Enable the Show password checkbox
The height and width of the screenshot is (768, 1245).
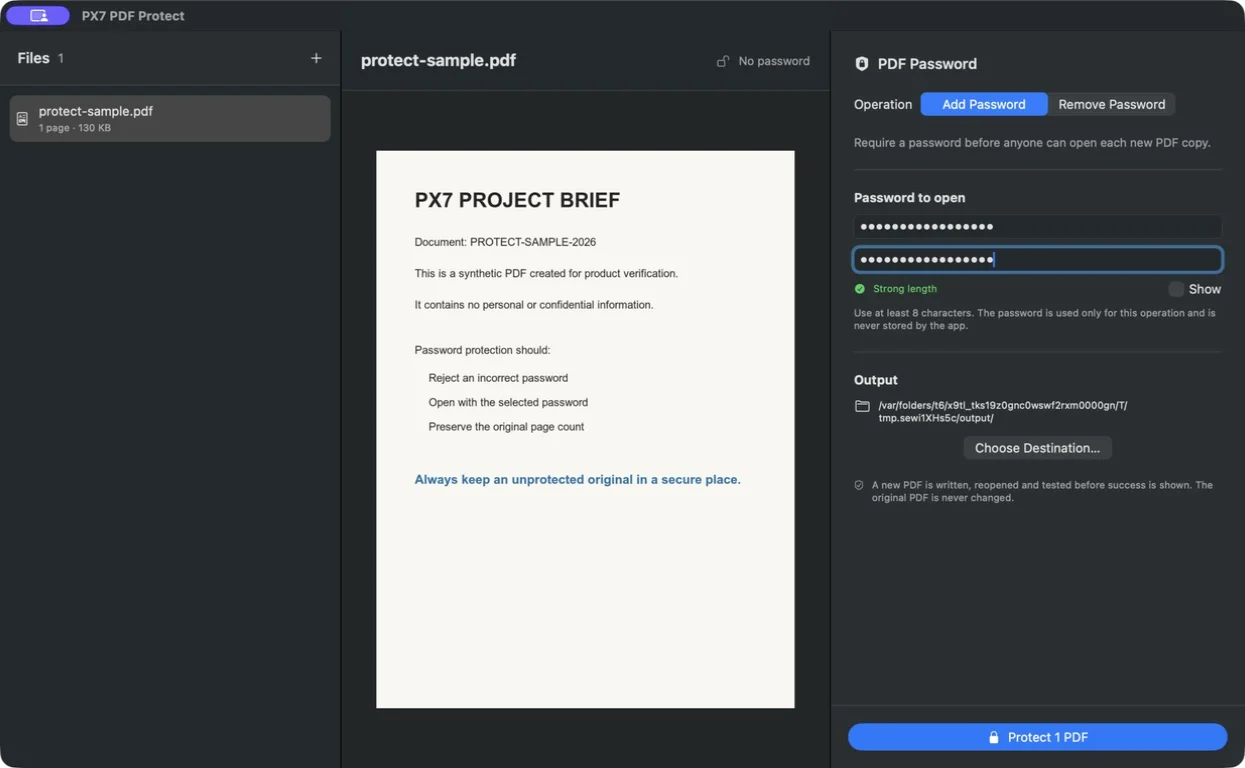[1176, 289]
